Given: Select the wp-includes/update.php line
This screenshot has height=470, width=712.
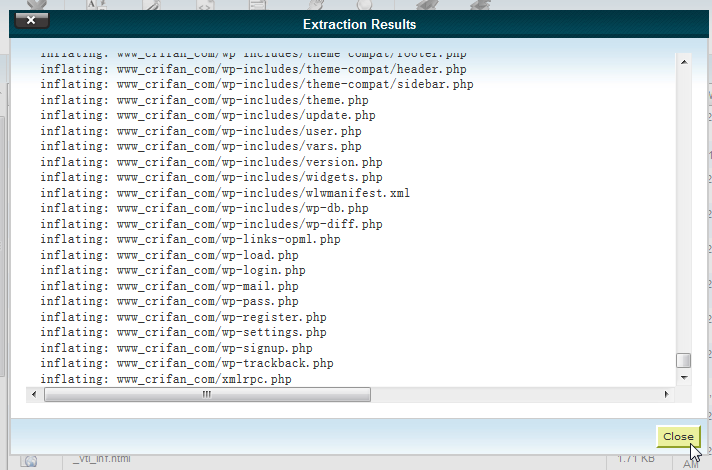Looking at the screenshot, I should click(x=208, y=115).
